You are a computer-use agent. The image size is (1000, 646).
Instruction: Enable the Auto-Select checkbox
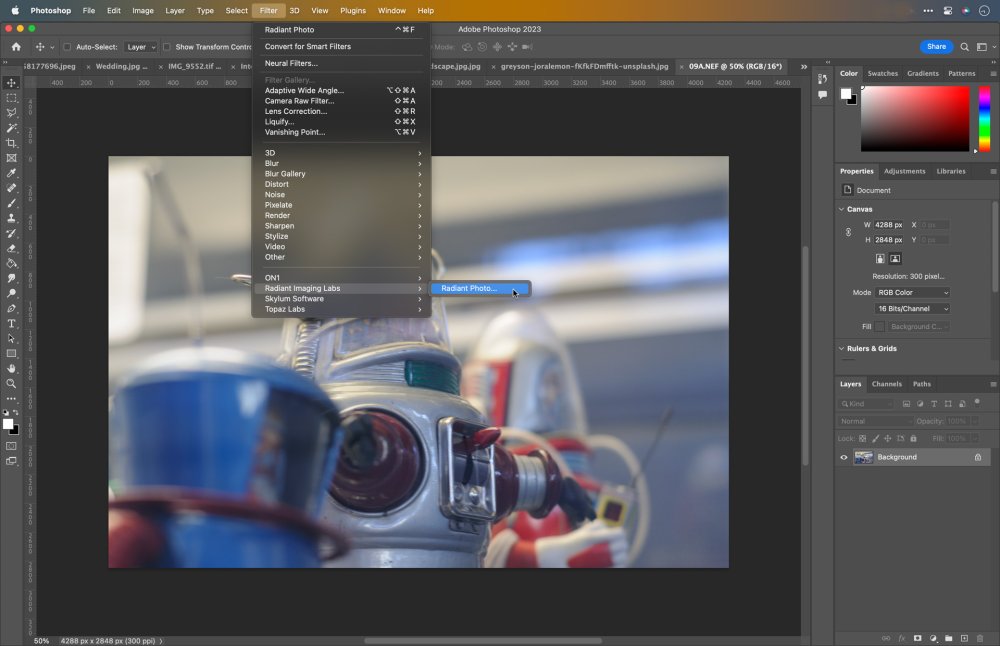coord(67,47)
